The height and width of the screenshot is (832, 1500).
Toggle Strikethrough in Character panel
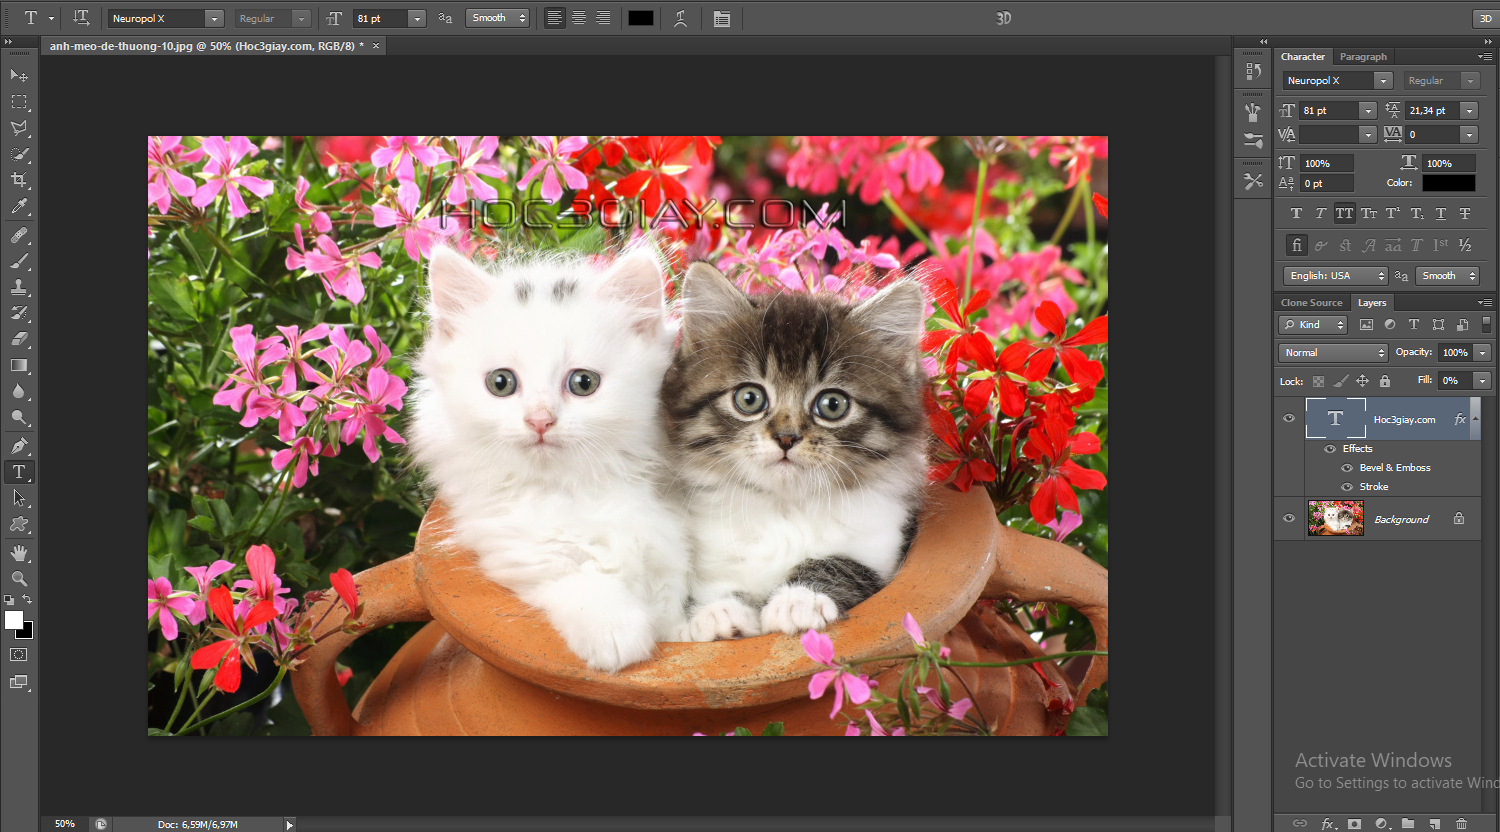point(1465,213)
